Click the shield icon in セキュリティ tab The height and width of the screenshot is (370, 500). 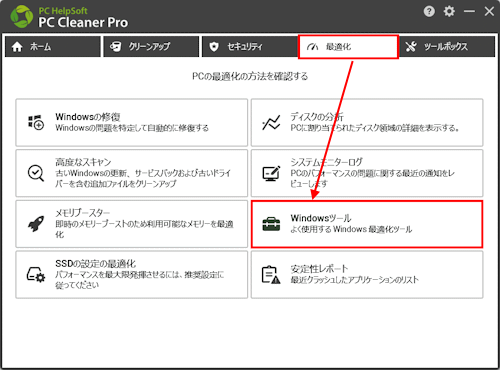pyautogui.click(x=214, y=47)
